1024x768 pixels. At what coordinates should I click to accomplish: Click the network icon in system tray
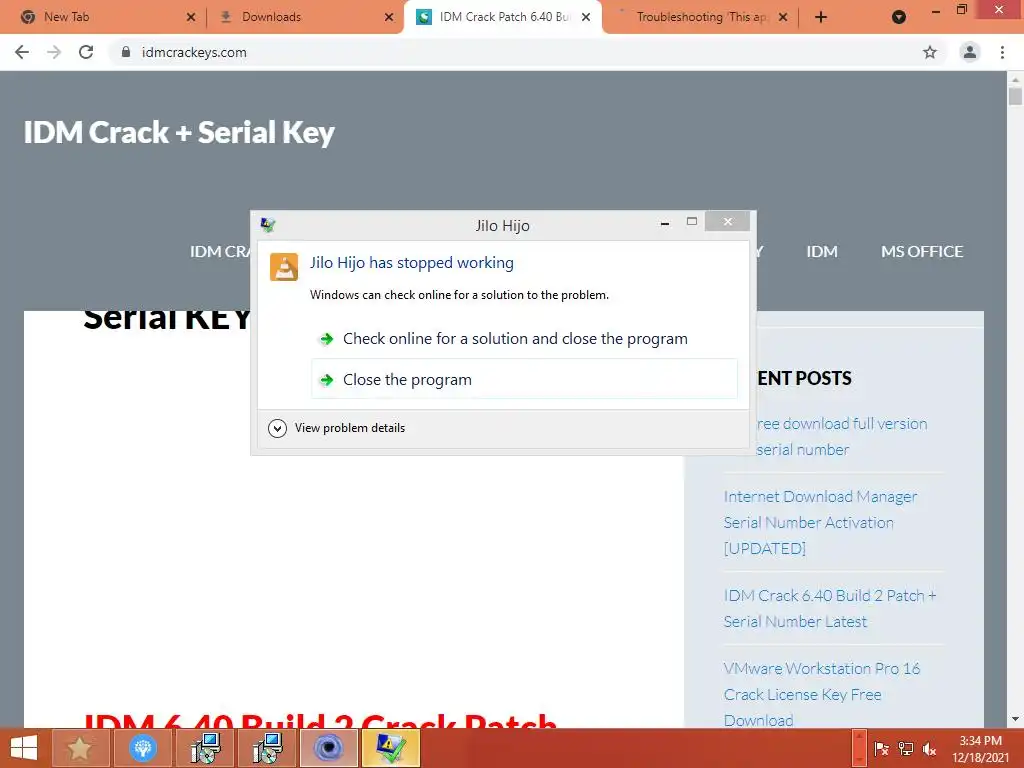[x=905, y=749]
